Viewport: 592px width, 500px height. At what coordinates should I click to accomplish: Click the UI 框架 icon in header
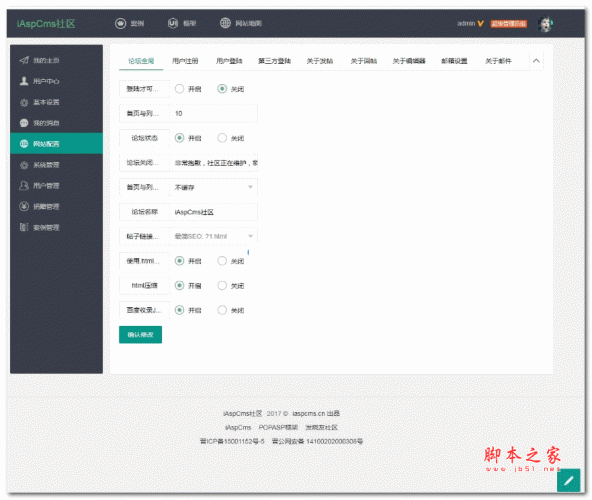[173, 23]
